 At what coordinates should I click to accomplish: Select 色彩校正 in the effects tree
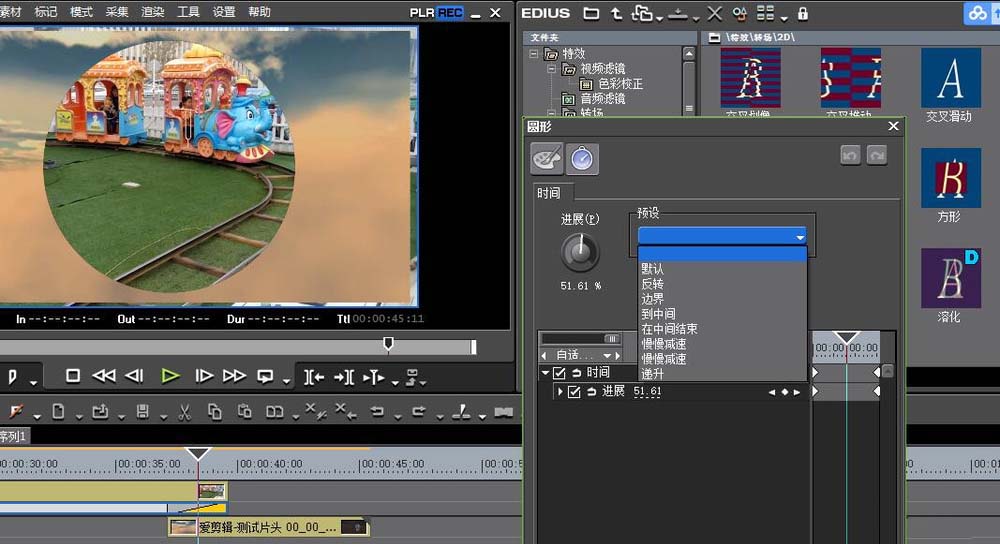[x=621, y=84]
